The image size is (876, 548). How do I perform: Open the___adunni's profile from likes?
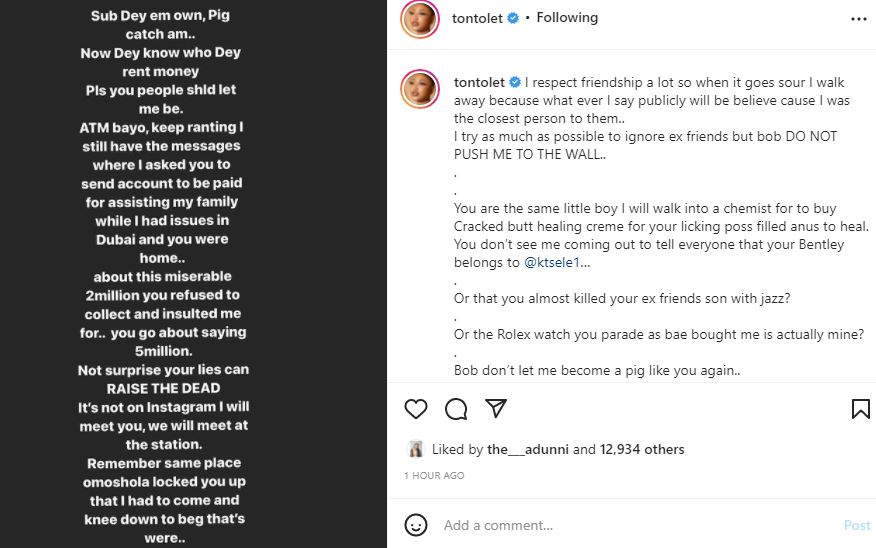tap(527, 450)
